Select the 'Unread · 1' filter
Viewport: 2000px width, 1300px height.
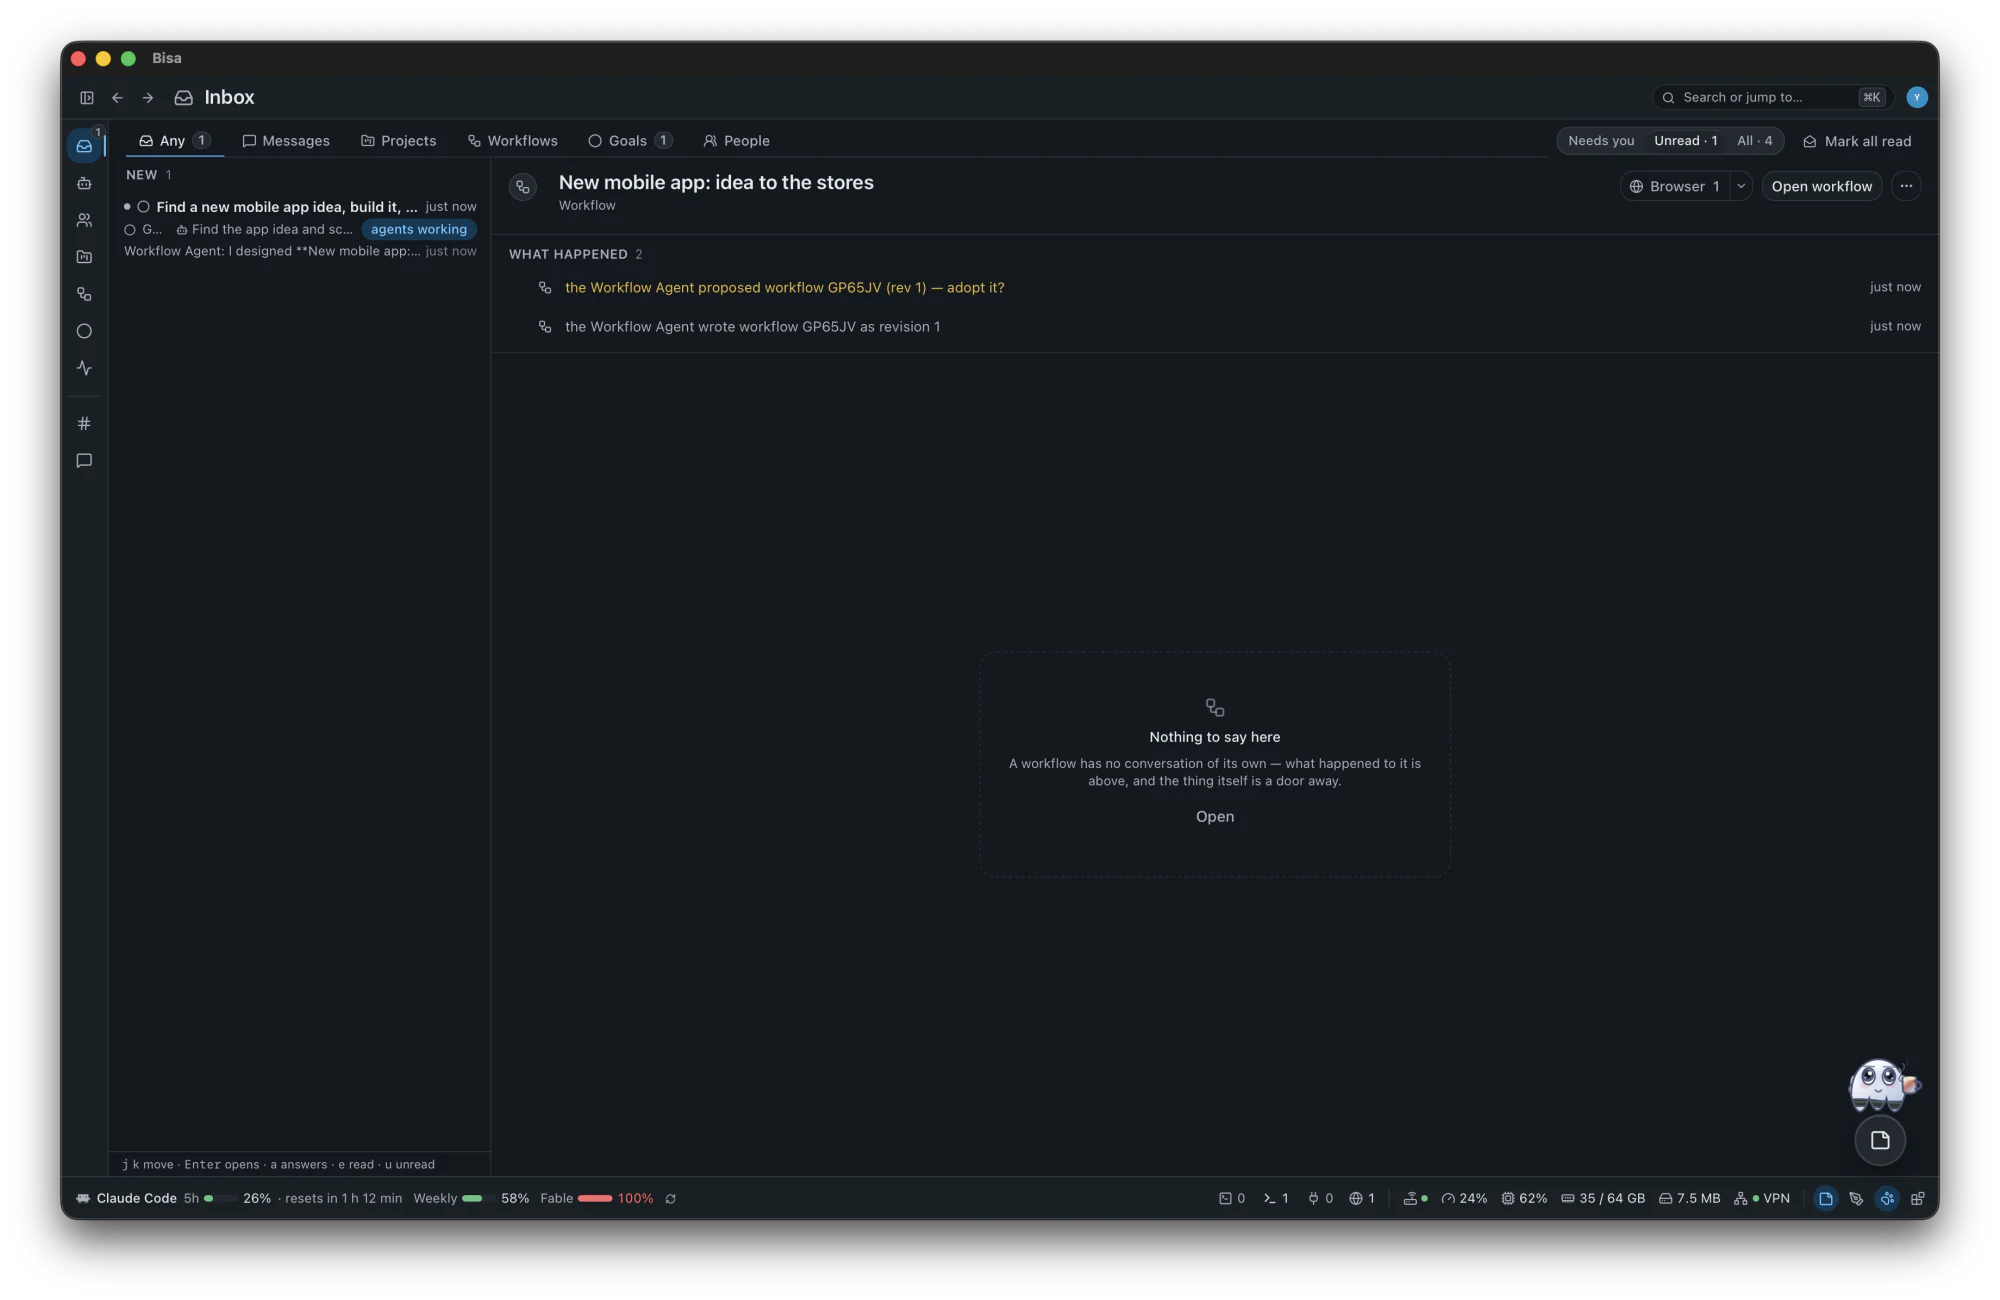pyautogui.click(x=1686, y=141)
